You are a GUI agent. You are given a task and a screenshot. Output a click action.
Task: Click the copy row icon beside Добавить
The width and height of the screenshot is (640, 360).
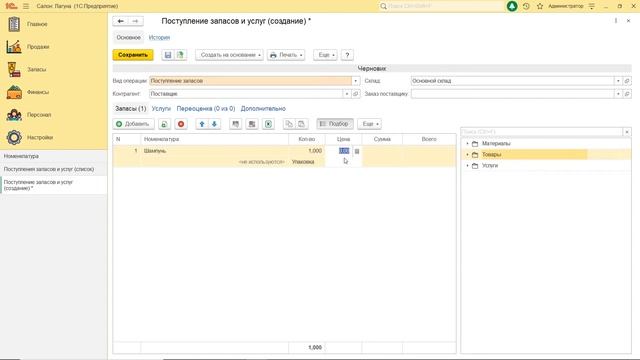tap(164, 124)
